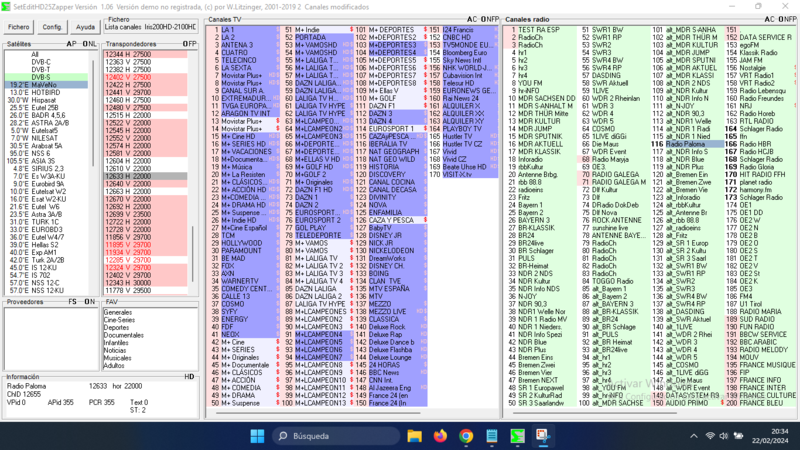Viewport: 800px width, 450px height.
Task: Launch Google Chrome from the taskbar
Action: click(x=465, y=436)
